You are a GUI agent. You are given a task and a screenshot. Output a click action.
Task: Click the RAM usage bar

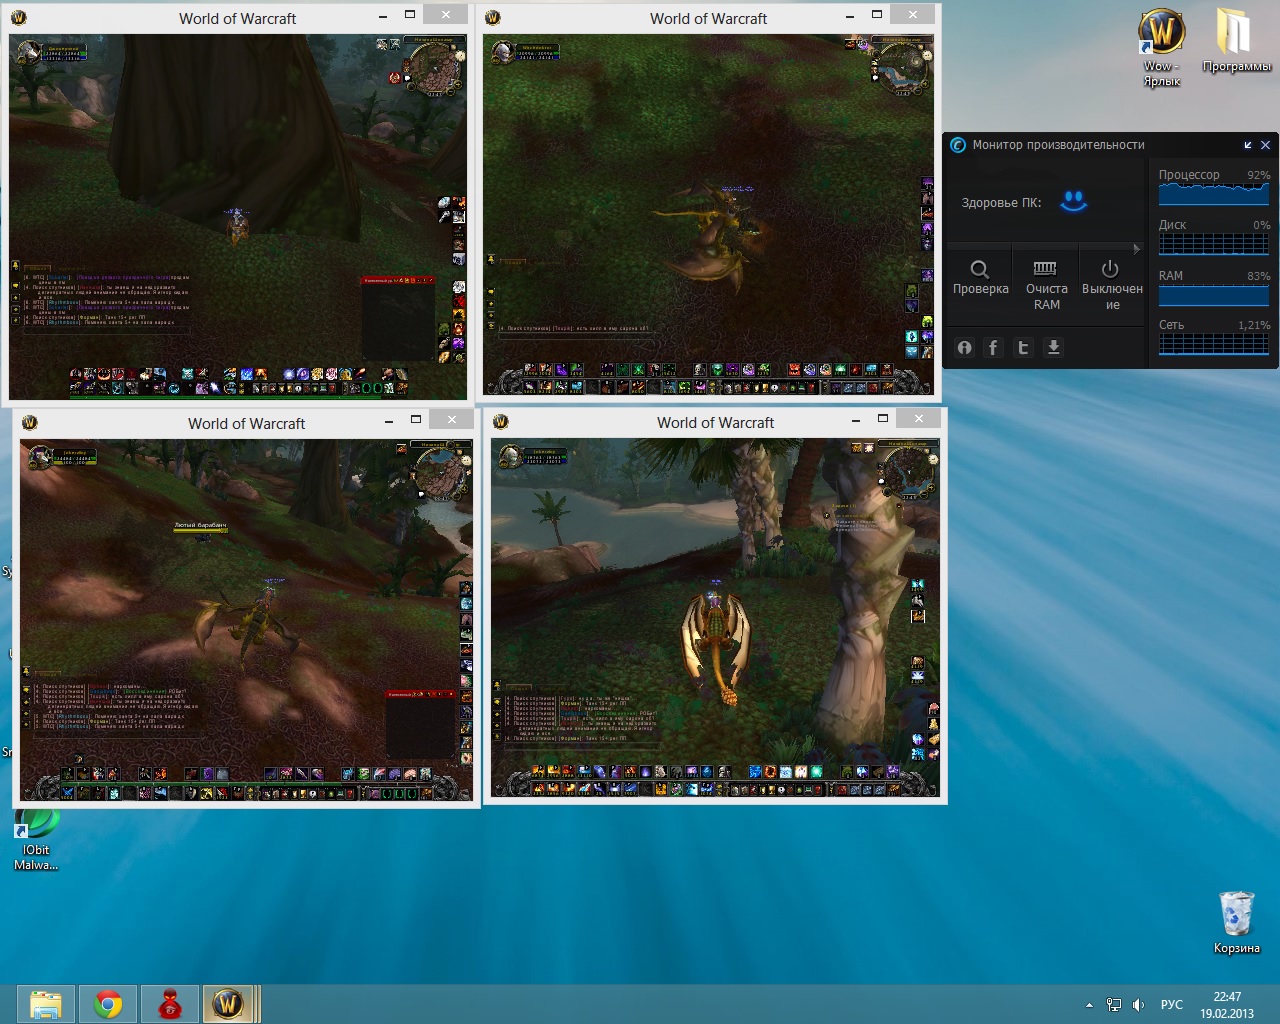[x=1214, y=295]
